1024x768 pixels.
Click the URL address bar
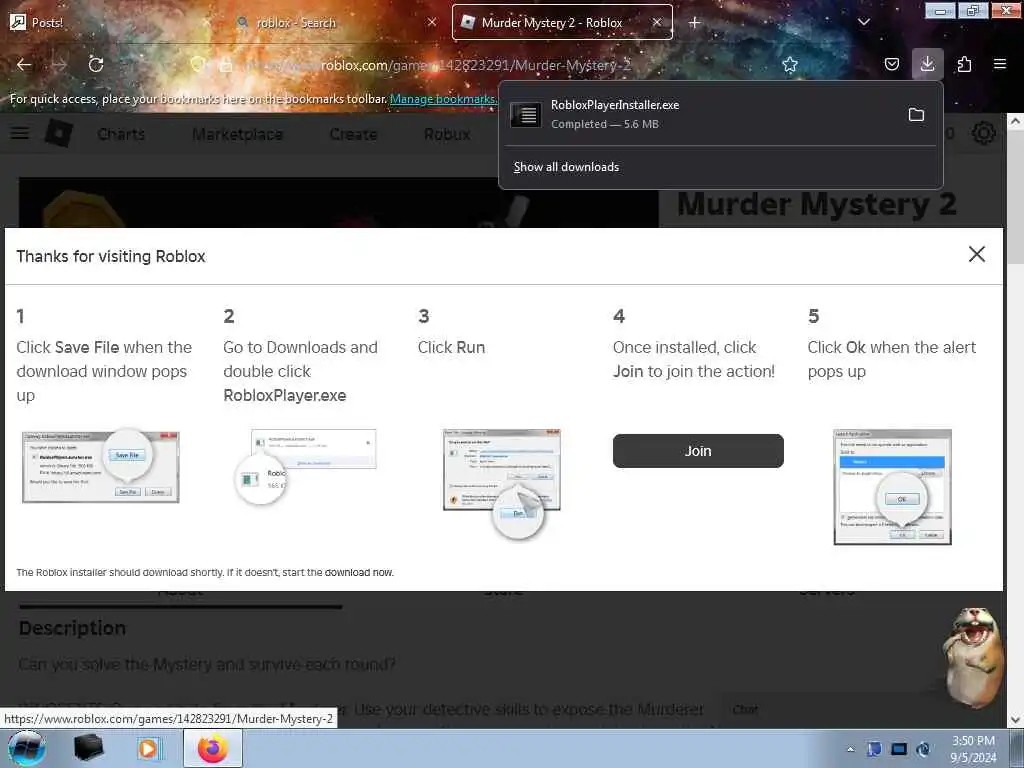(496, 65)
